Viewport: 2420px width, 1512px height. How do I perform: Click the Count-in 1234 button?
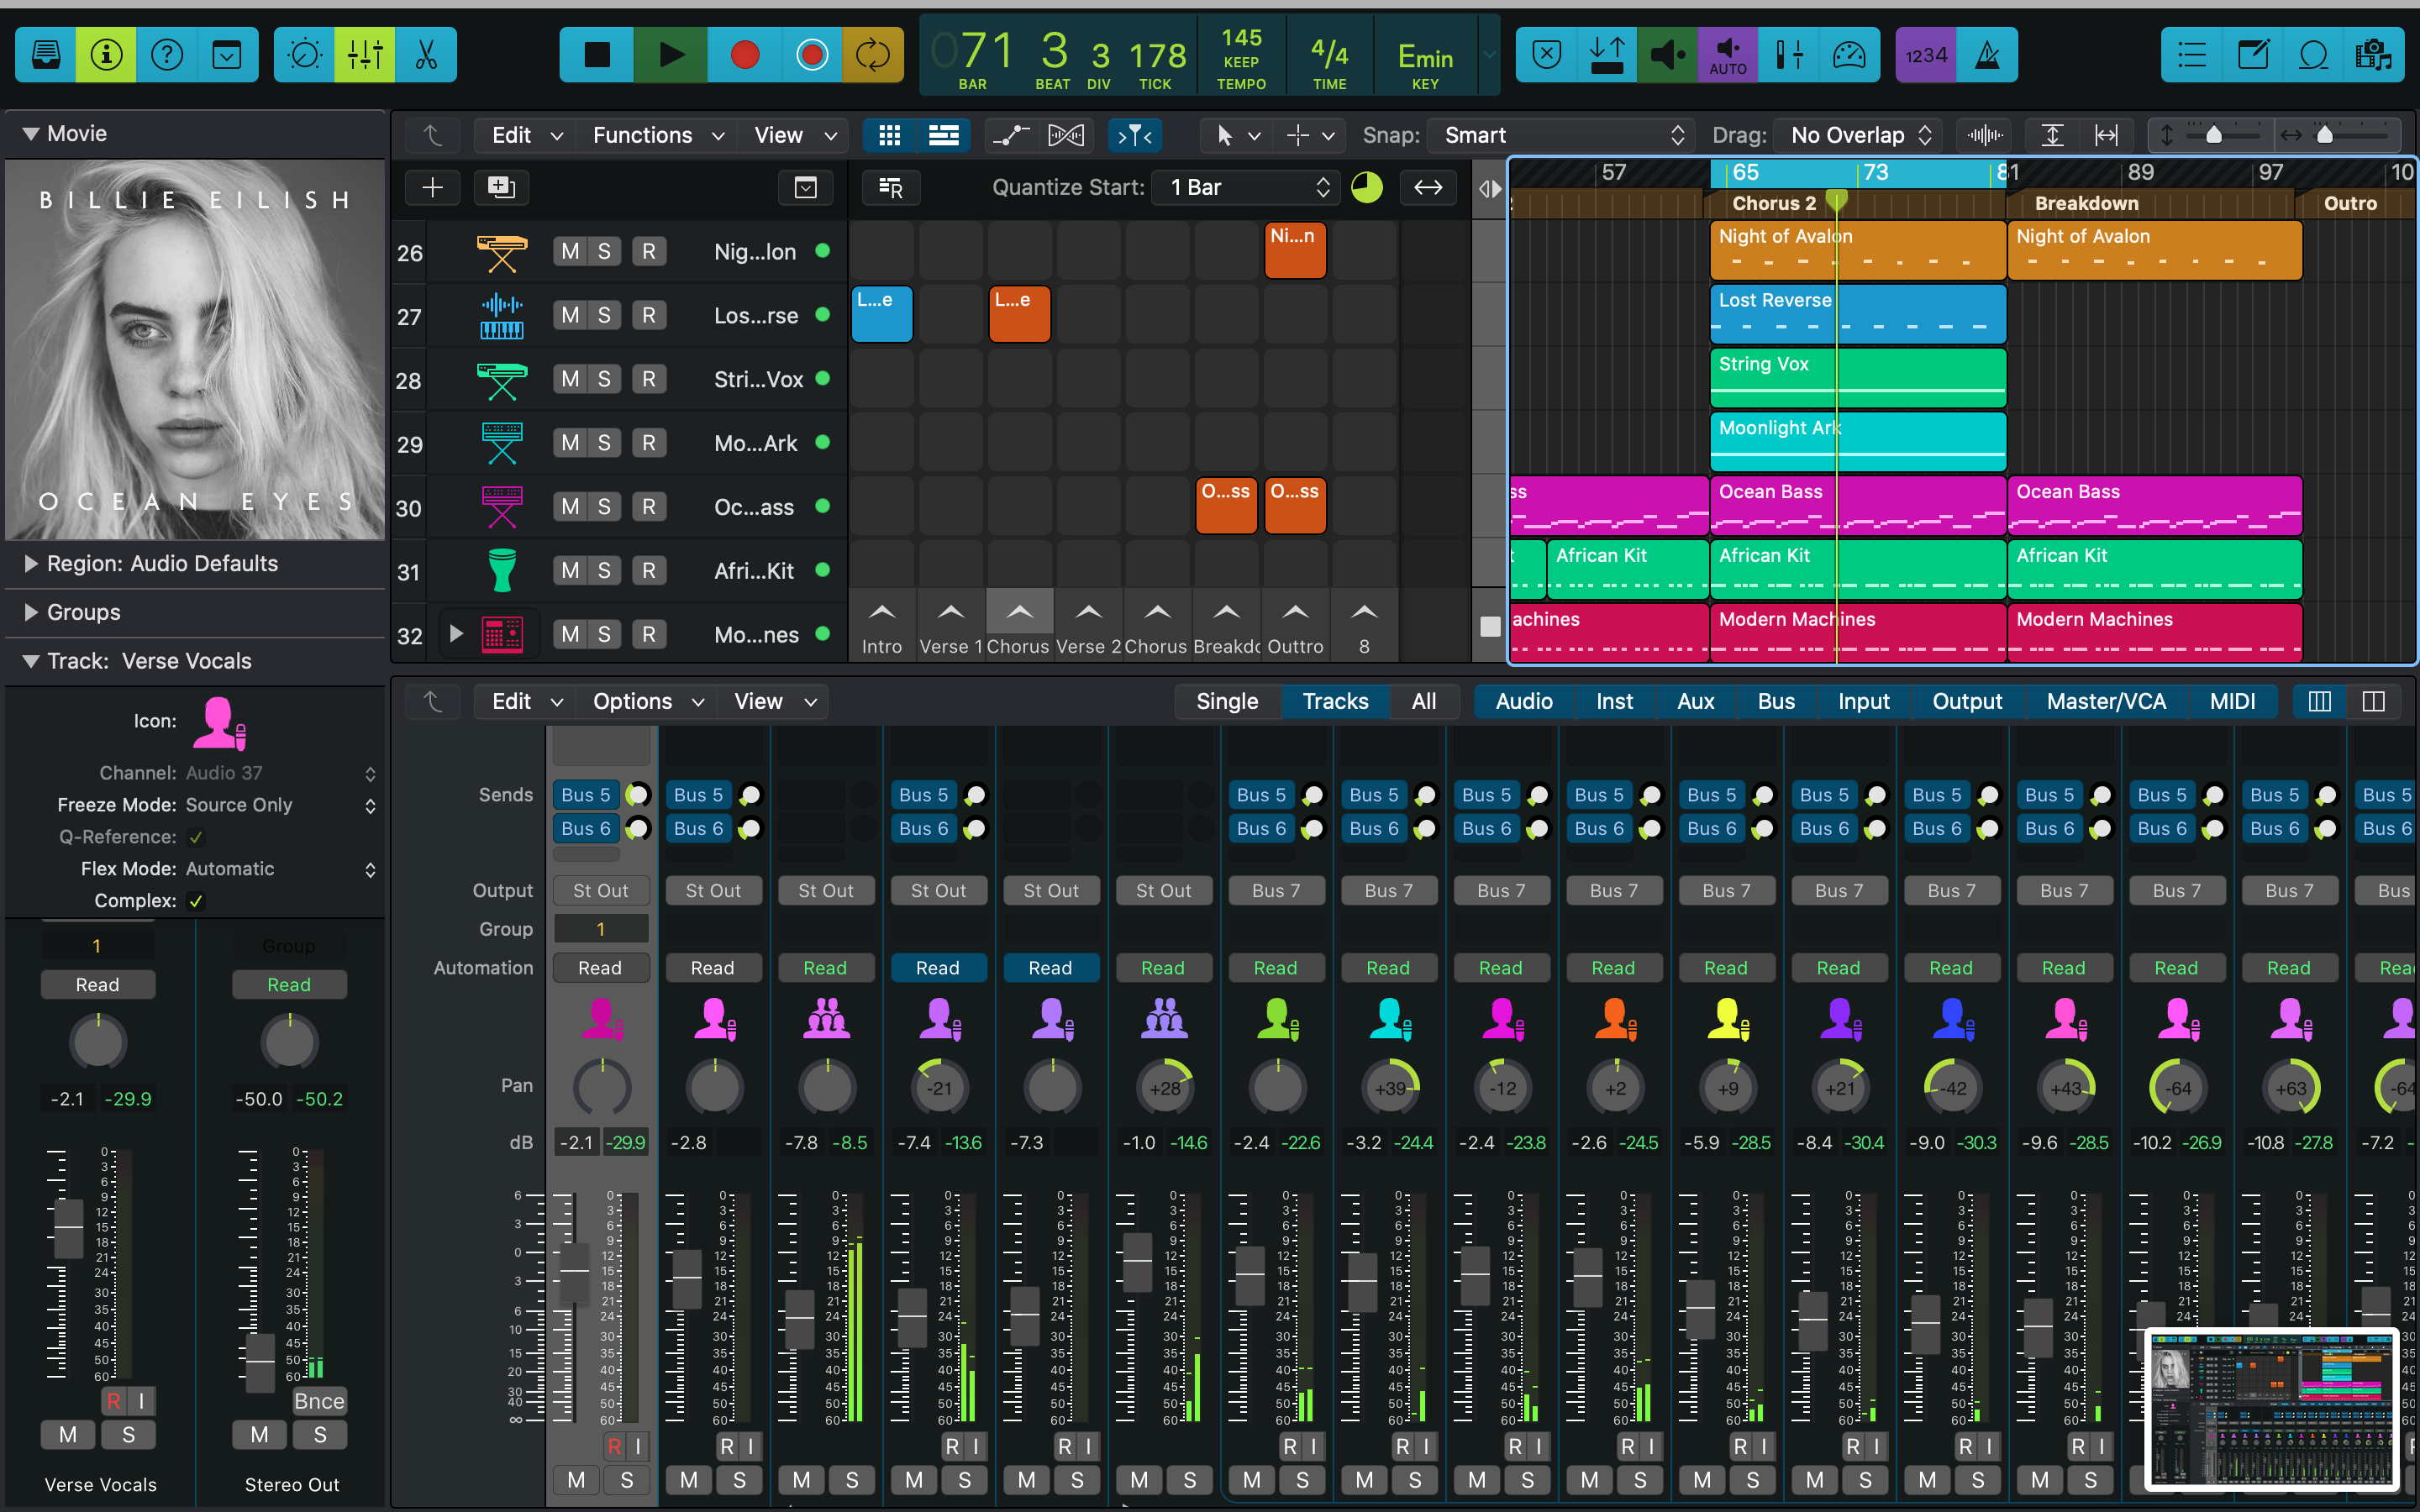pos(1925,55)
